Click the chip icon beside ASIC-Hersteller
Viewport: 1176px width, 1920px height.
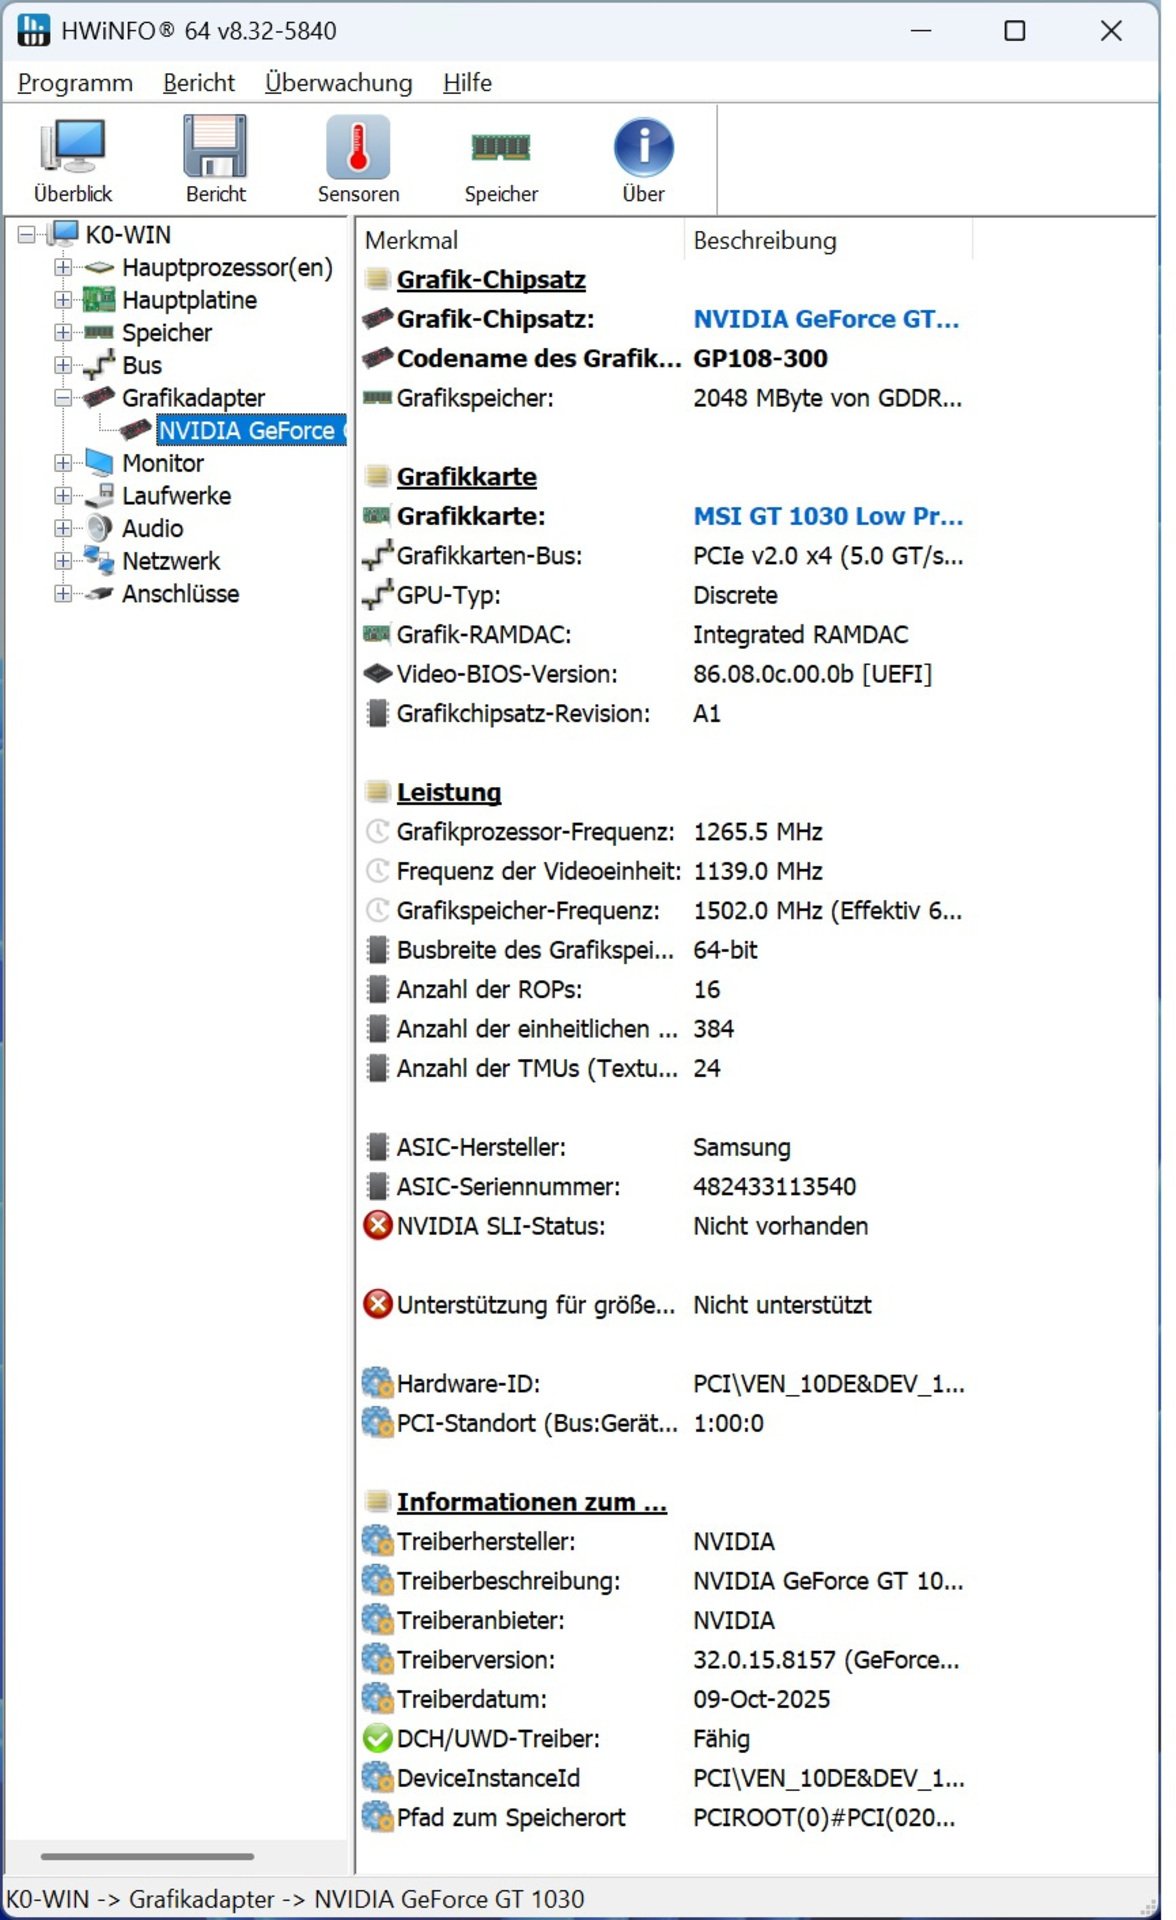(x=377, y=1146)
